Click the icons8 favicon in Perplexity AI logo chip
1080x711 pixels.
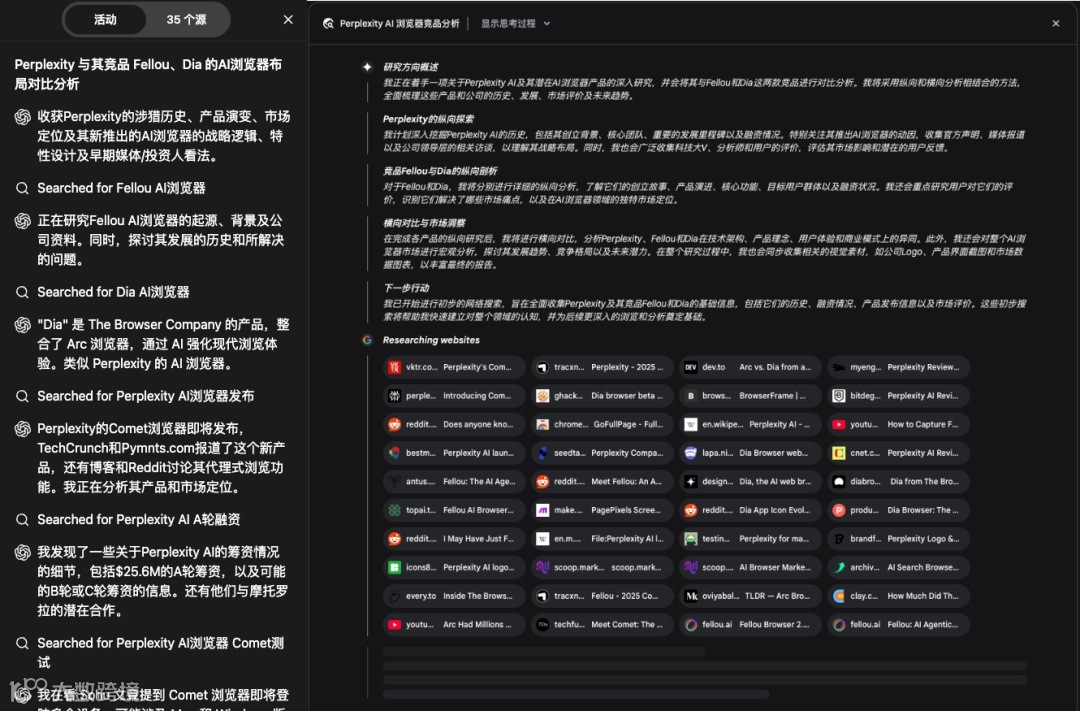(394, 567)
